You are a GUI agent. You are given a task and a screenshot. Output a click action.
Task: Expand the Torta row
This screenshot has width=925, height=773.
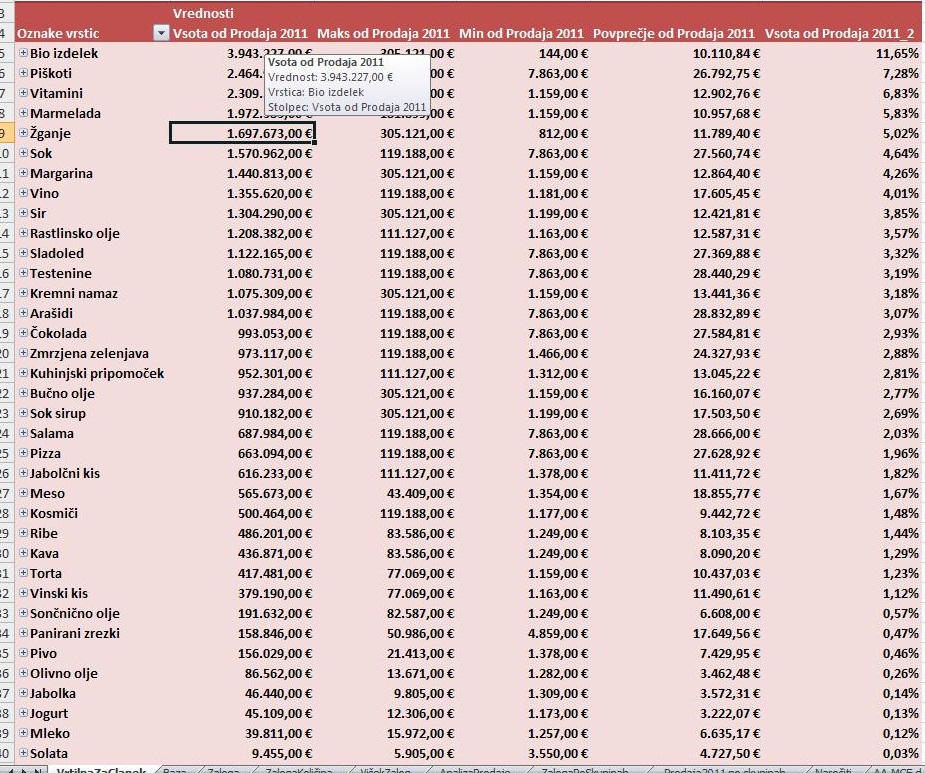click(x=23, y=573)
